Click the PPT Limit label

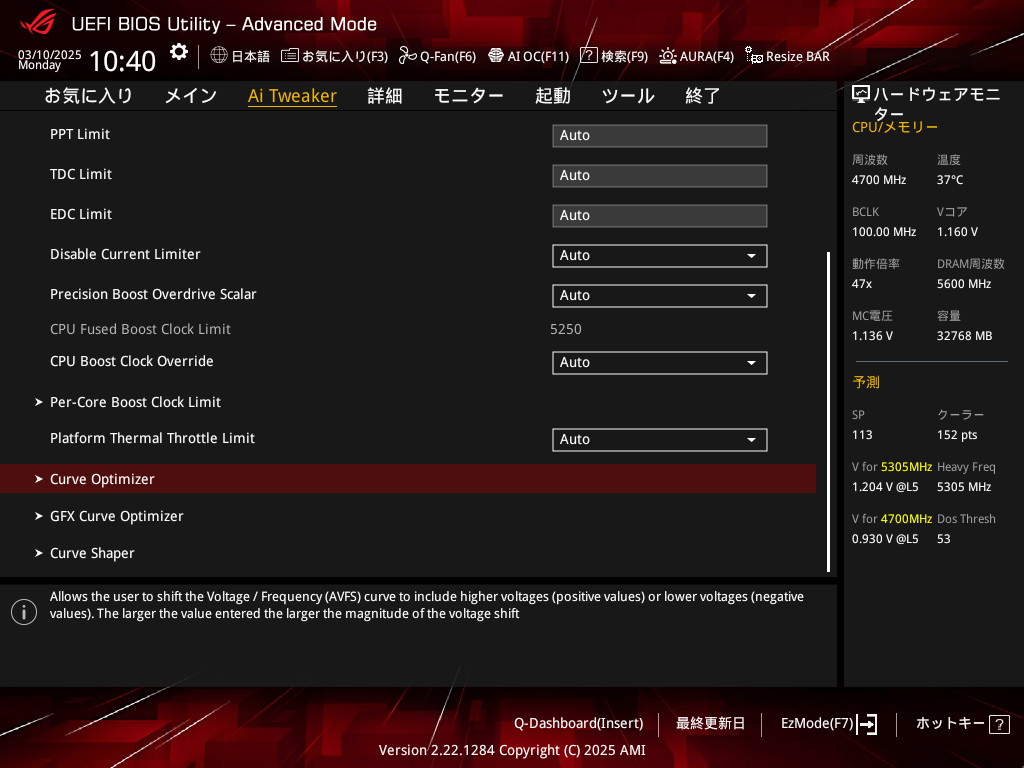point(80,134)
